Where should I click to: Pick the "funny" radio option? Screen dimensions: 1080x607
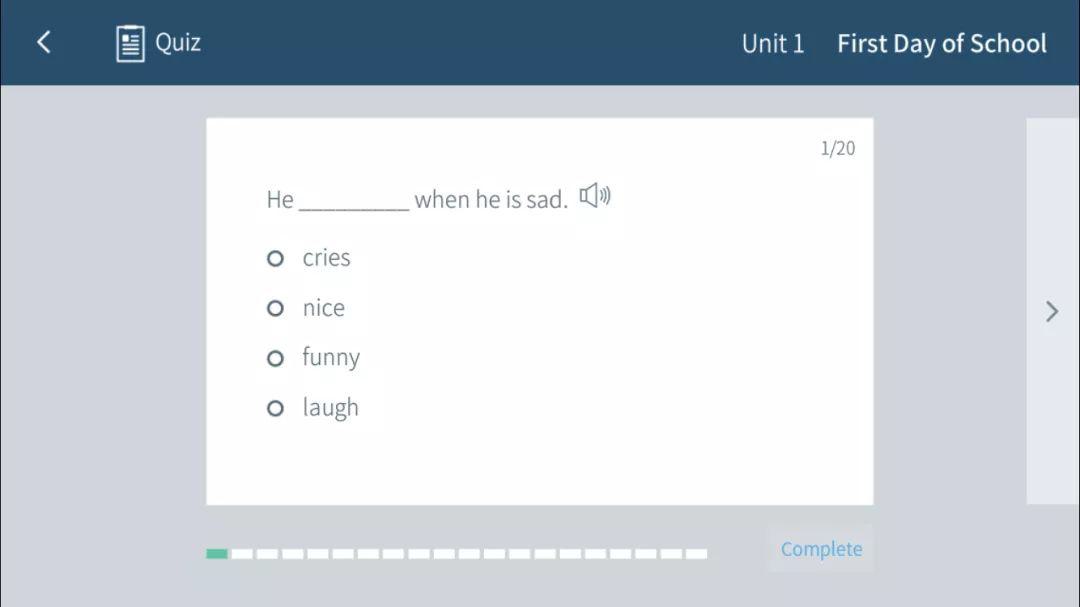(276, 358)
